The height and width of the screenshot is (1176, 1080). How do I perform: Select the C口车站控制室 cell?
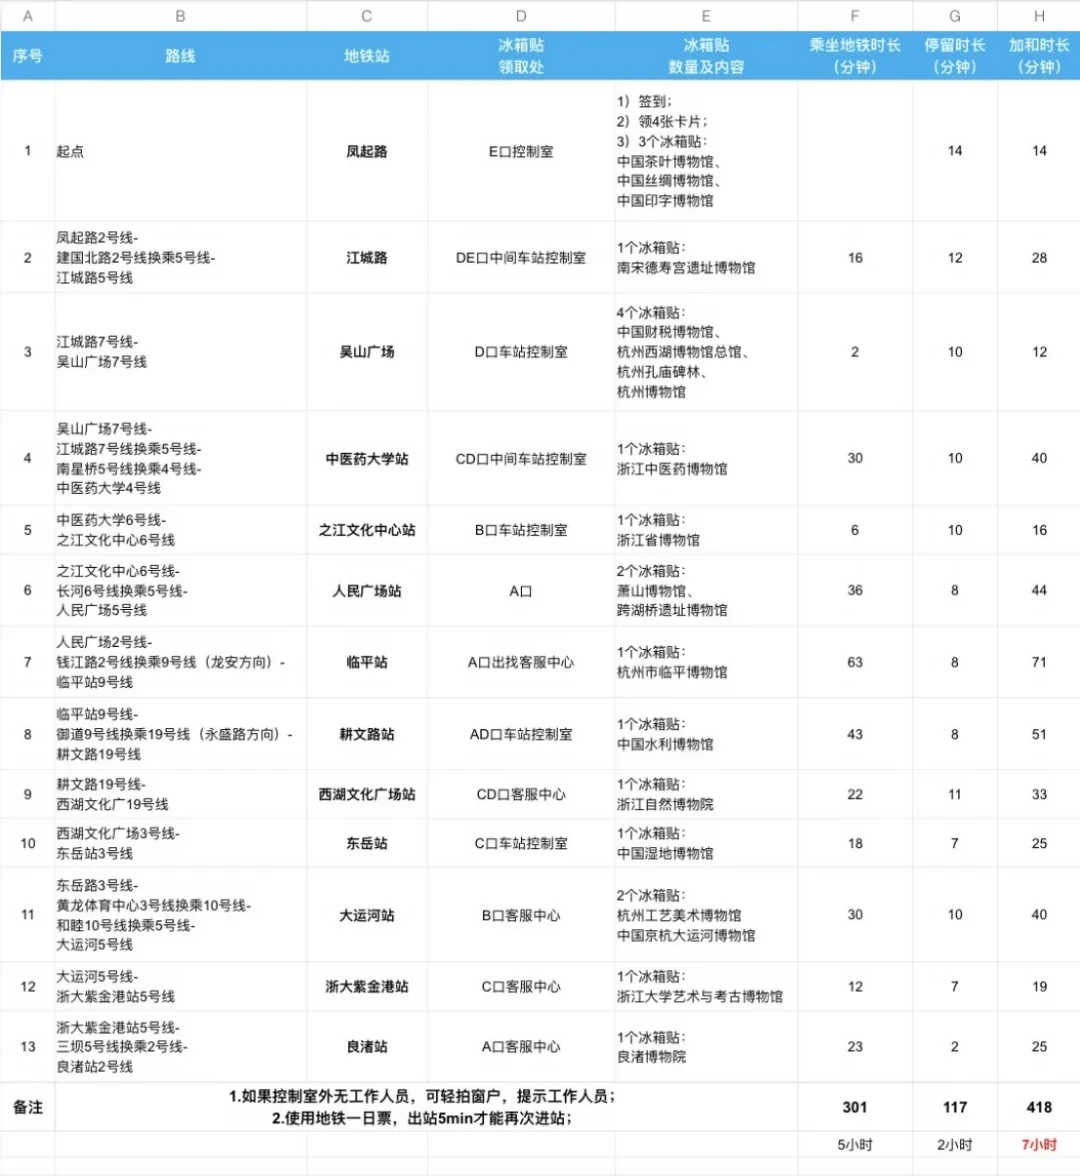tap(521, 843)
